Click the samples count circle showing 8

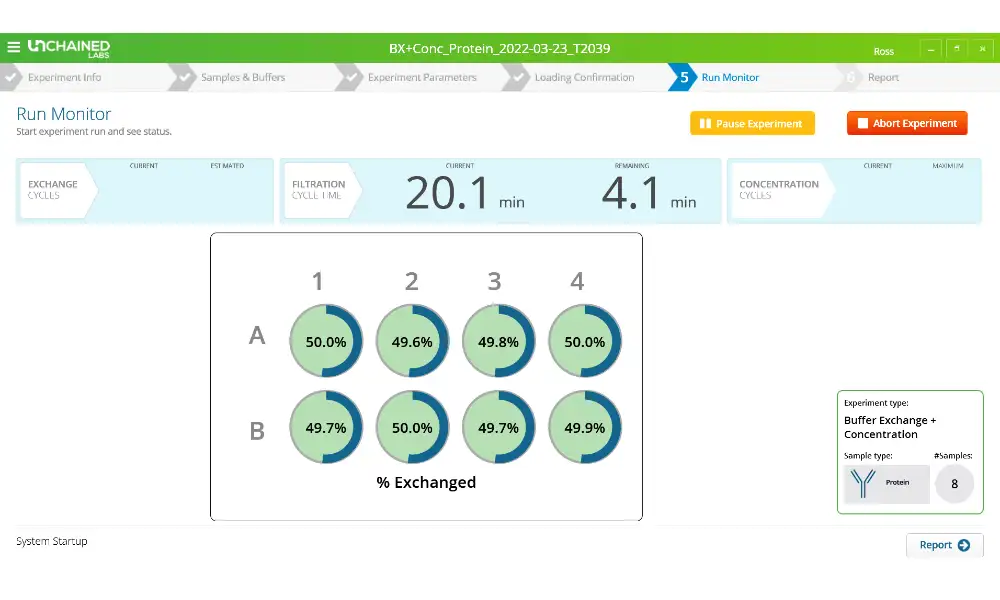tap(954, 484)
